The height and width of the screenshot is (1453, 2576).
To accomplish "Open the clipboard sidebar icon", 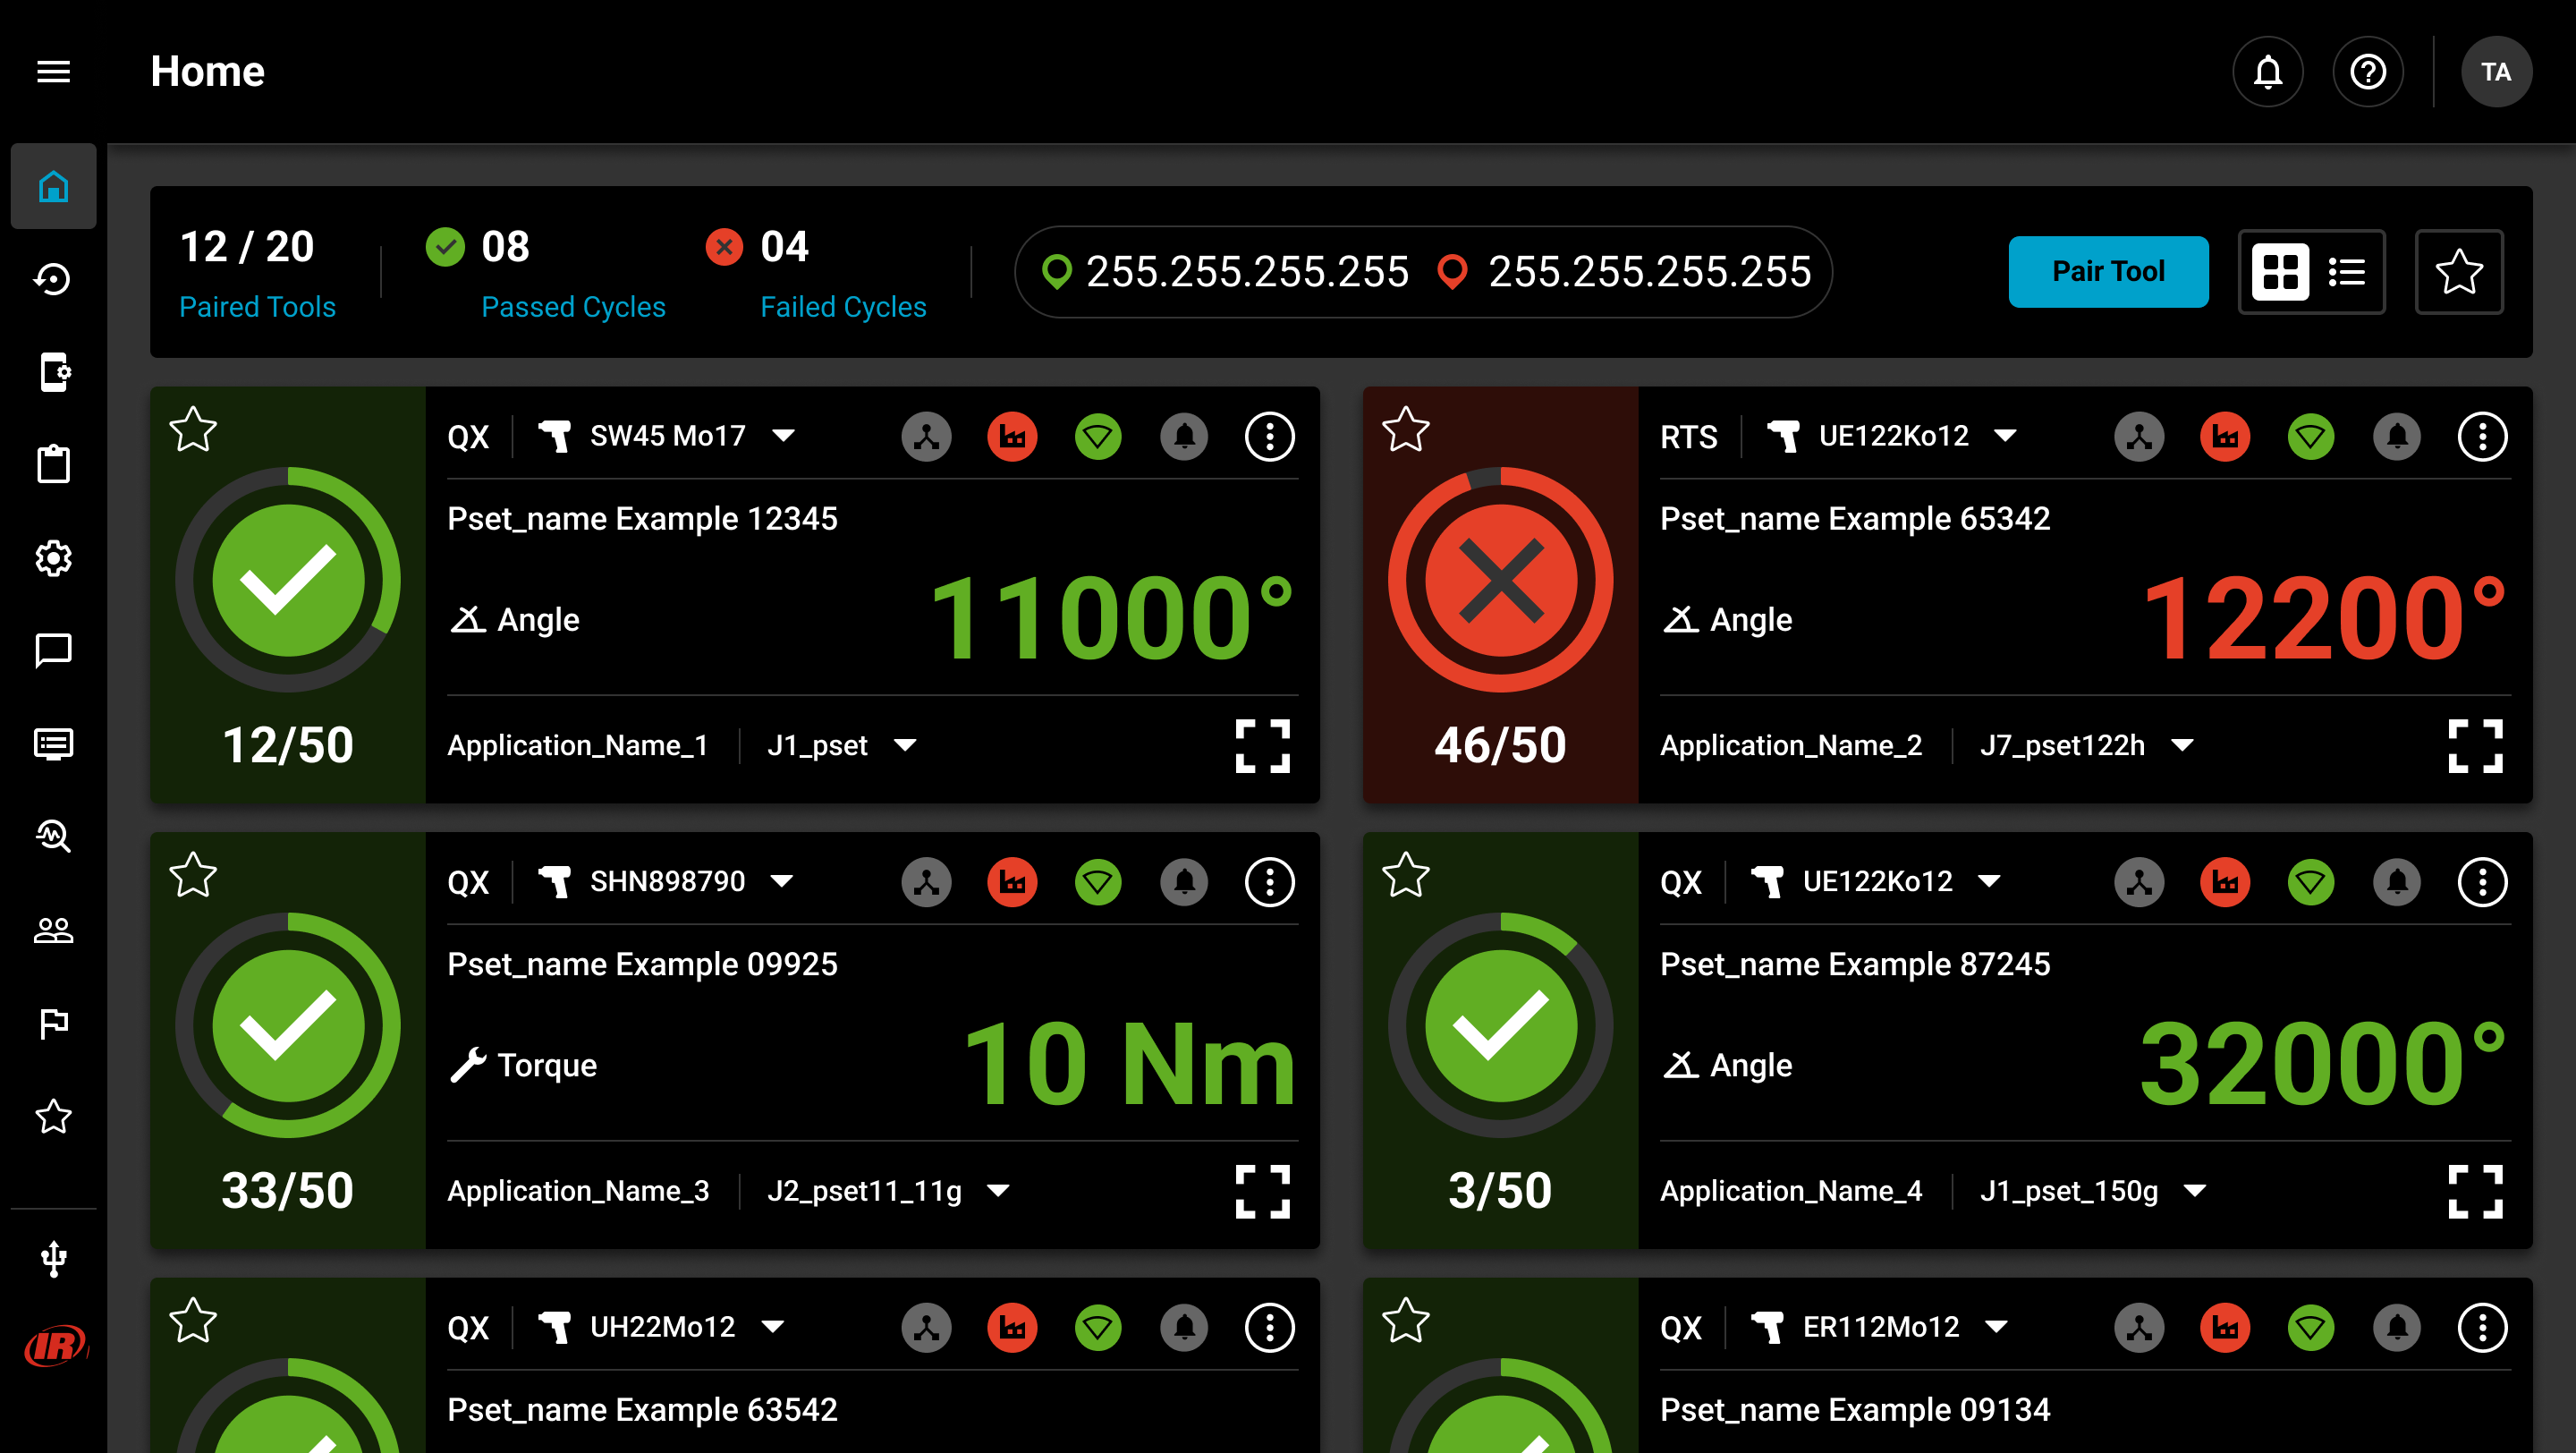I will pyautogui.click(x=53, y=465).
